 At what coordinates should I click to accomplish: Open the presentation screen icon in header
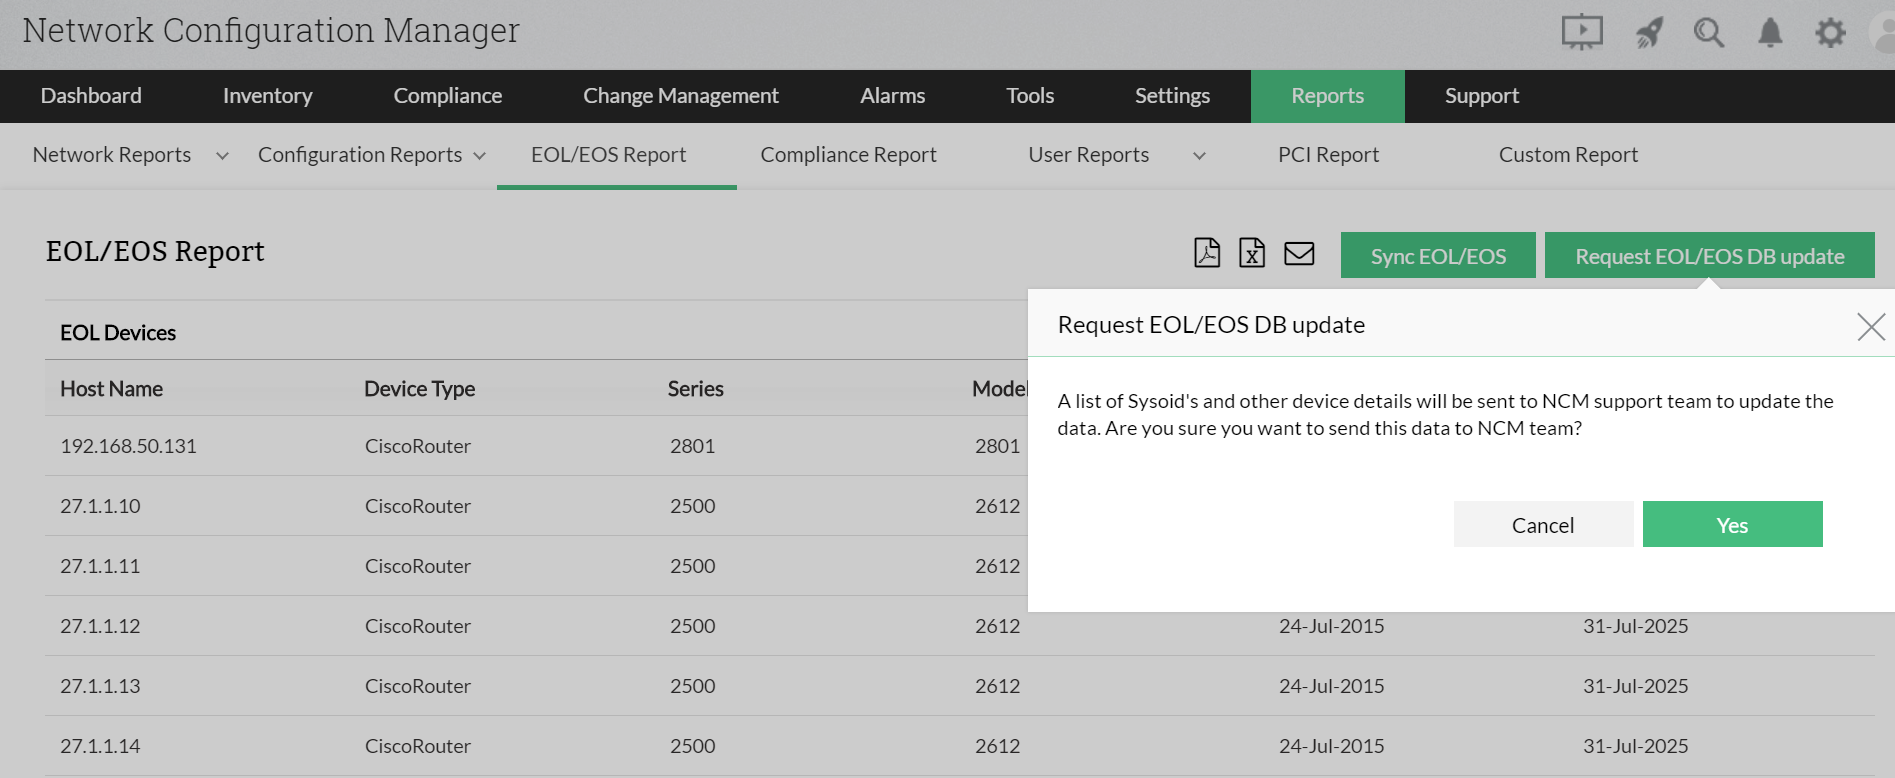[1582, 32]
